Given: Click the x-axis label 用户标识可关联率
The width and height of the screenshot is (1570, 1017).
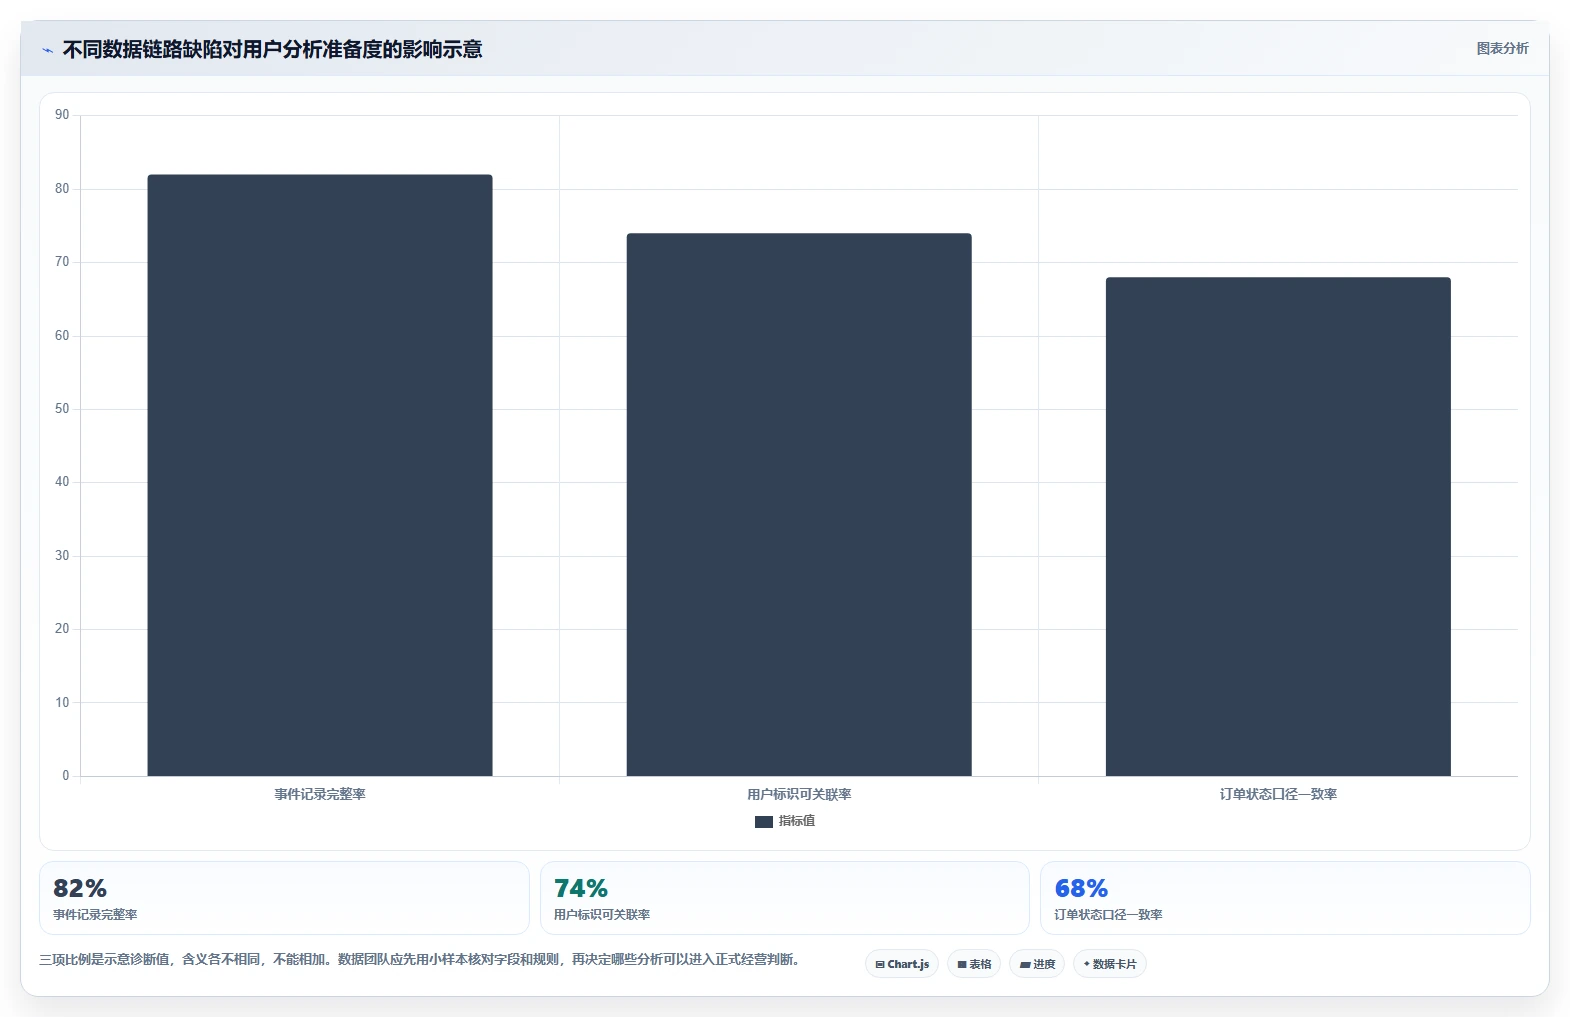Looking at the screenshot, I should click(799, 794).
